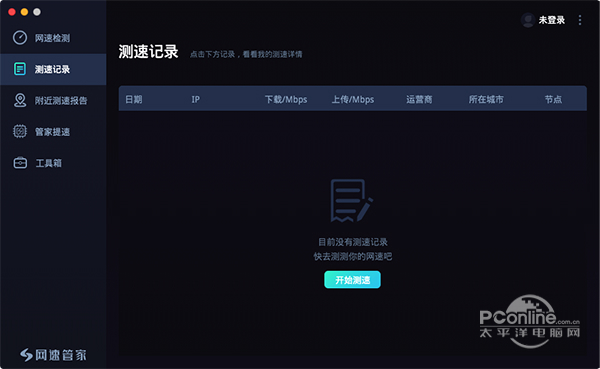Click the speedometer icon for 网速检测
600x369 pixels.
click(20, 38)
